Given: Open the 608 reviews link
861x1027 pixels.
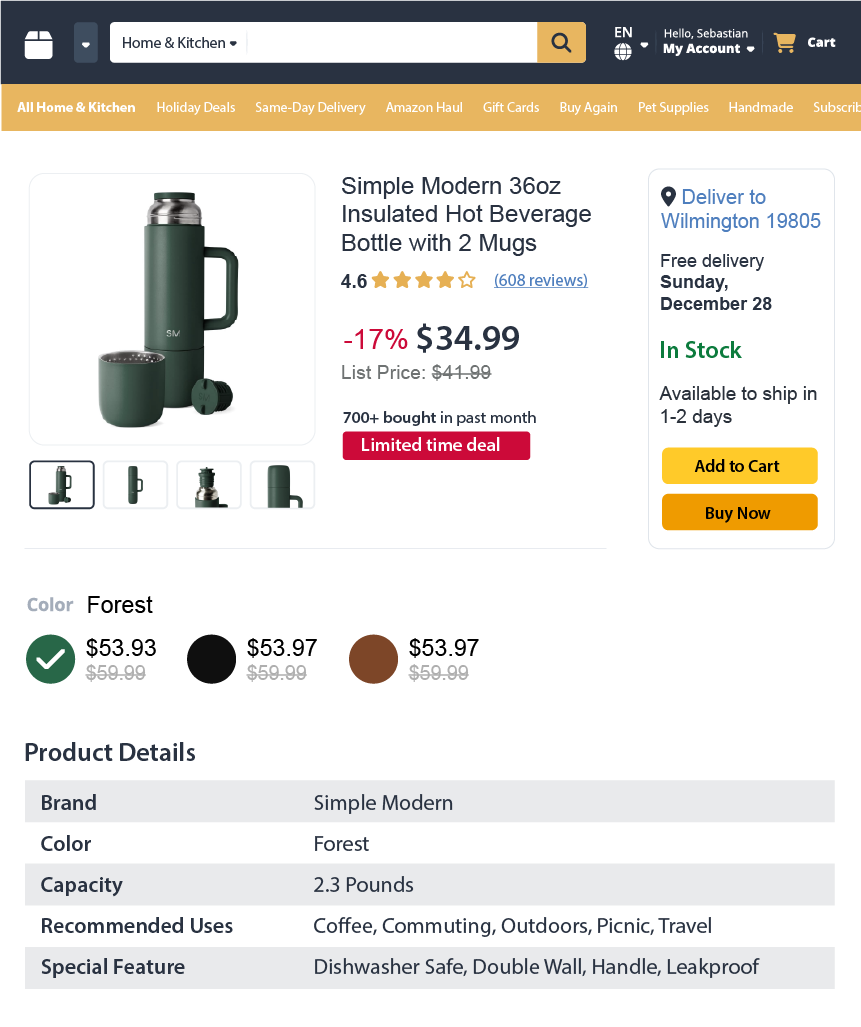Looking at the screenshot, I should pyautogui.click(x=540, y=280).
